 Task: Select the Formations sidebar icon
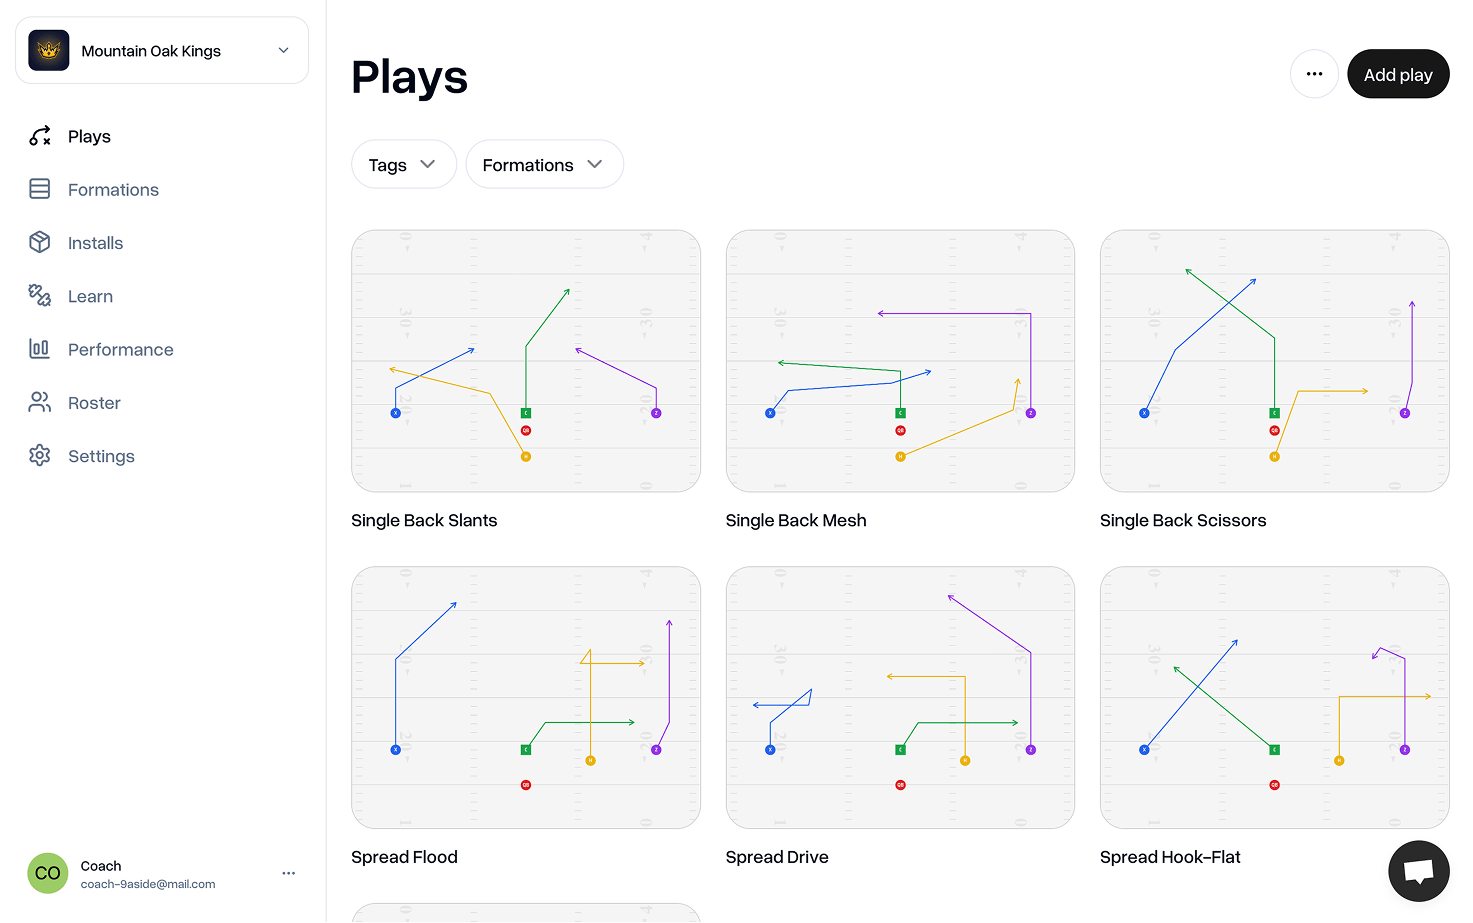[x=39, y=189]
